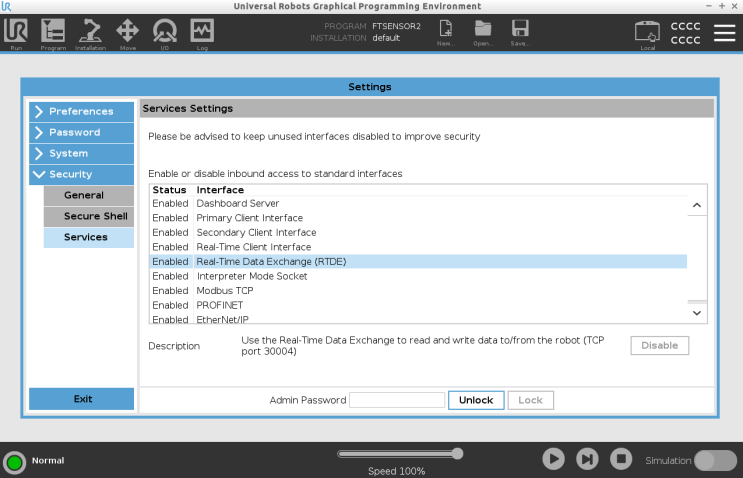Open the I/O tab icon
Screen dimensions: 743x478
point(164,33)
